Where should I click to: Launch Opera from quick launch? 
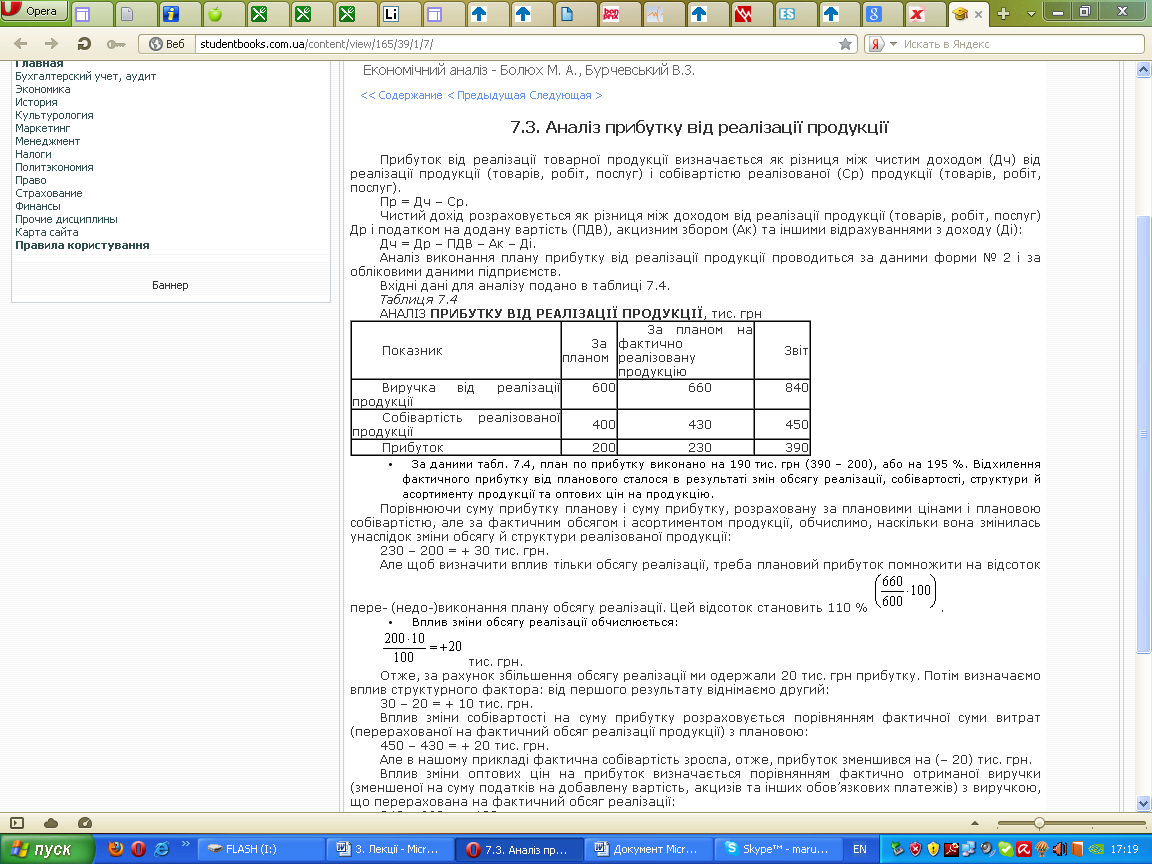[x=138, y=849]
